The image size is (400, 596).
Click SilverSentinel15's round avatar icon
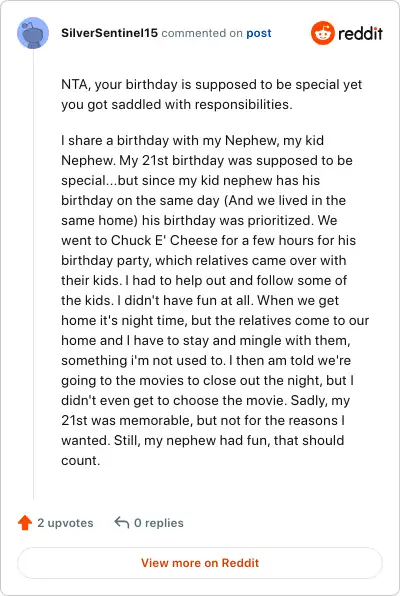click(x=33, y=33)
